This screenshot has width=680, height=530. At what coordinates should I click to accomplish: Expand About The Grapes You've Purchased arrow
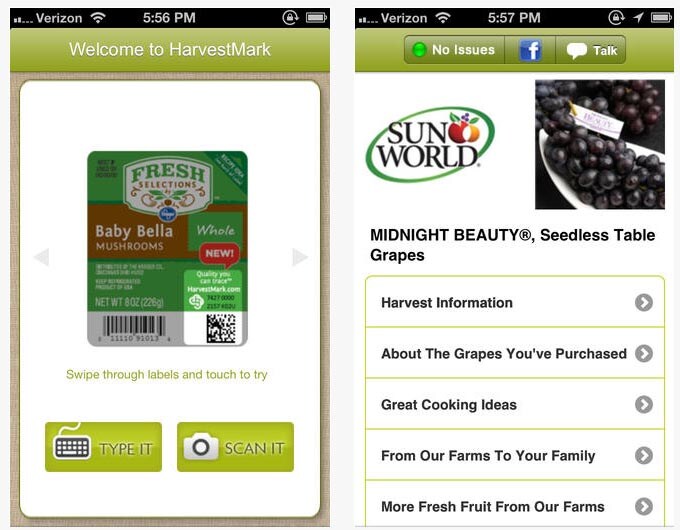click(644, 353)
